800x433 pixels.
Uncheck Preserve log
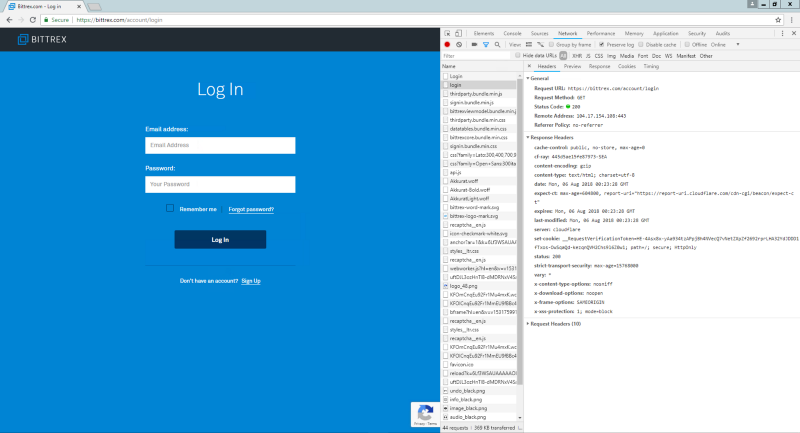[602, 45]
